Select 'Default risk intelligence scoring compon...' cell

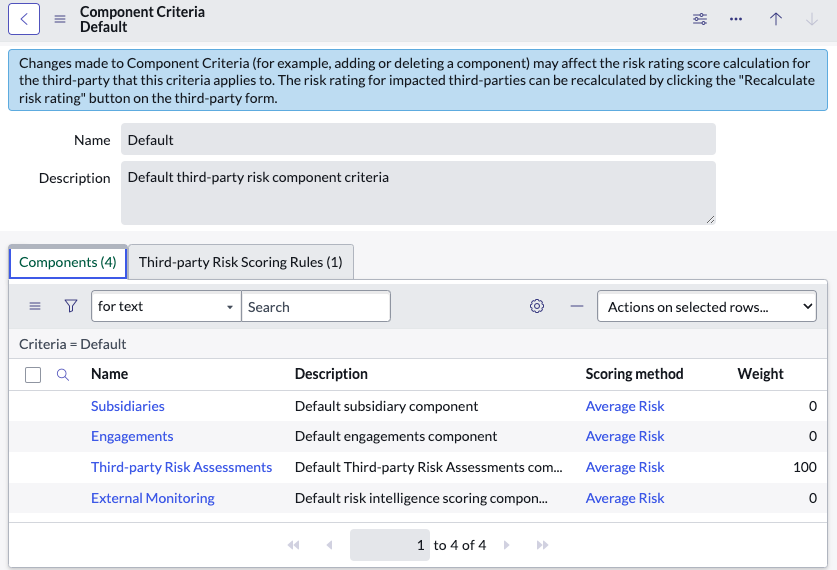pyautogui.click(x=421, y=498)
